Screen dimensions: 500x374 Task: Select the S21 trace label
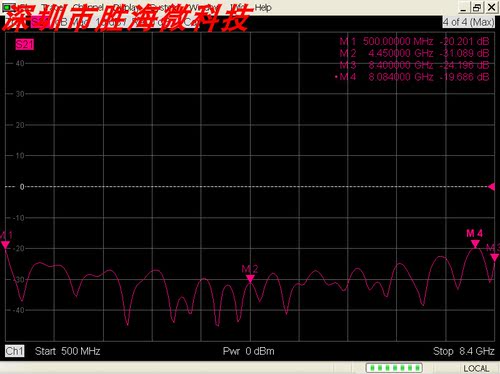25,44
